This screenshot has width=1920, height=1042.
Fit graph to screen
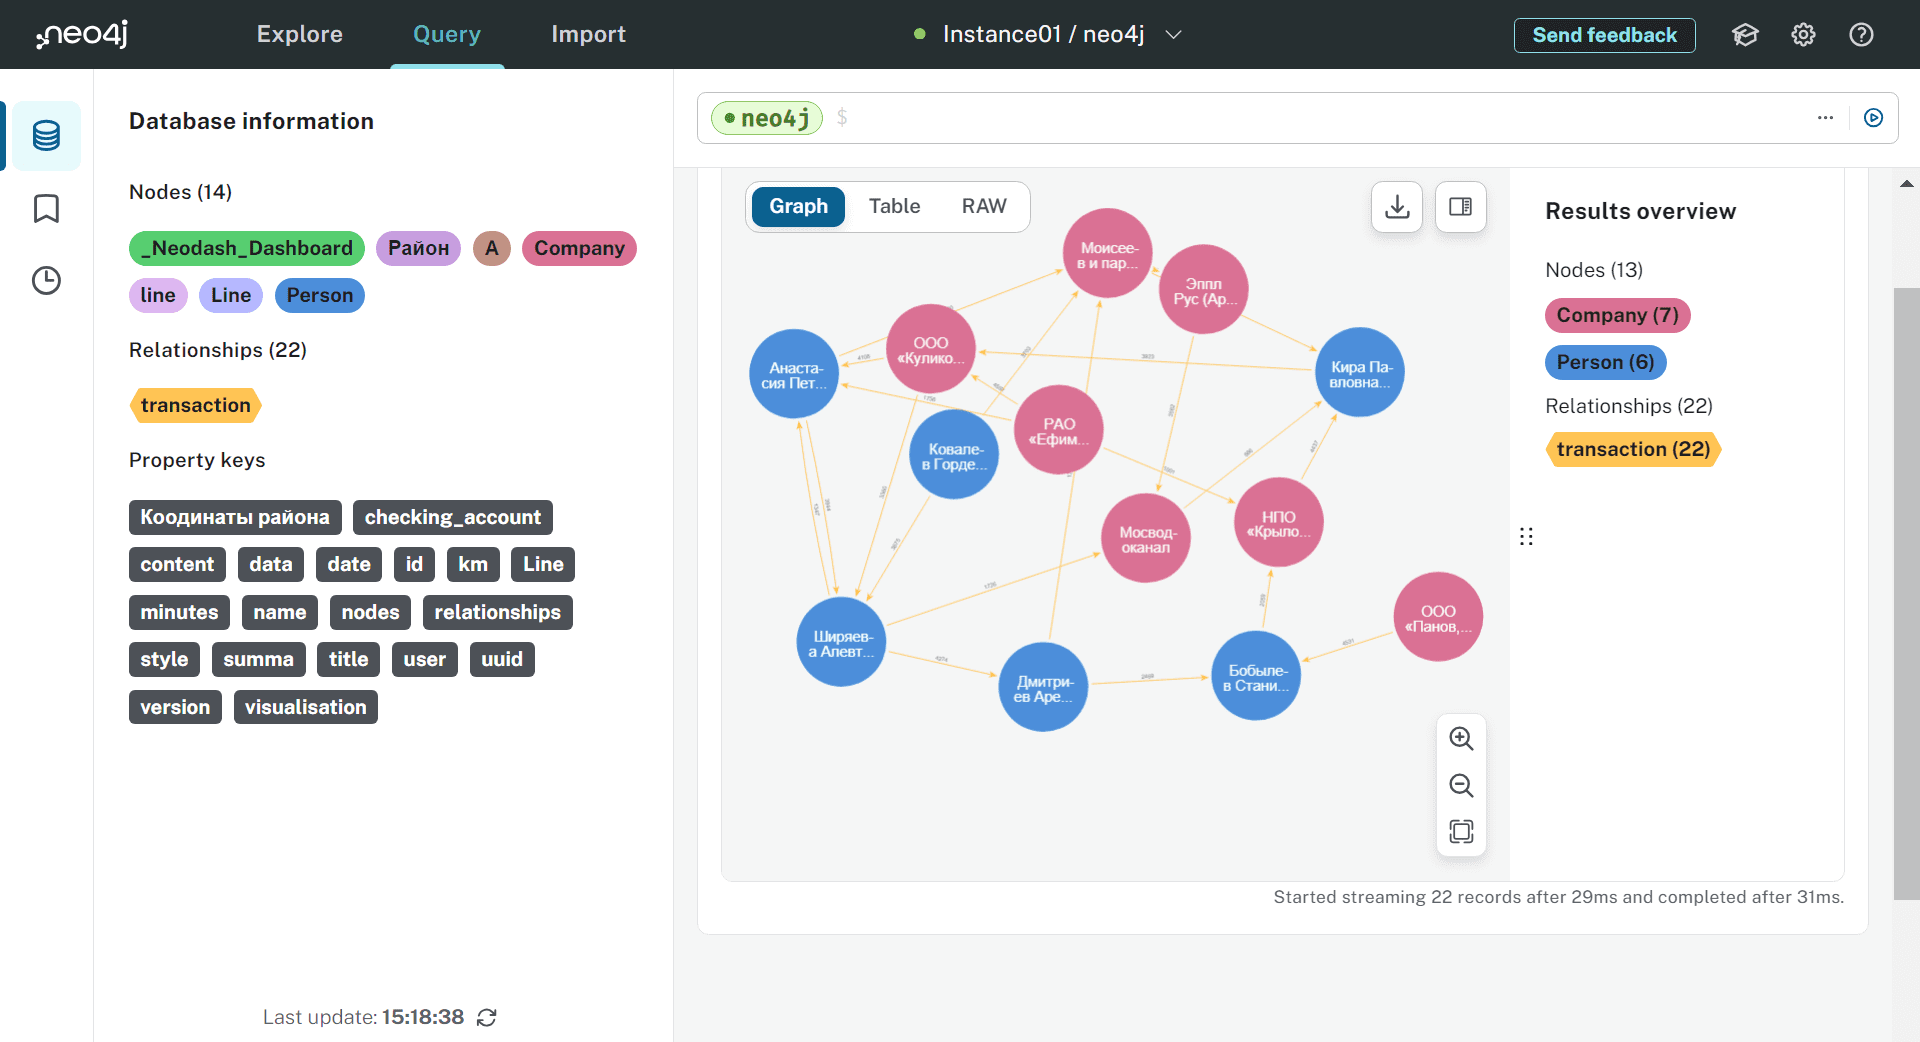coord(1461,832)
